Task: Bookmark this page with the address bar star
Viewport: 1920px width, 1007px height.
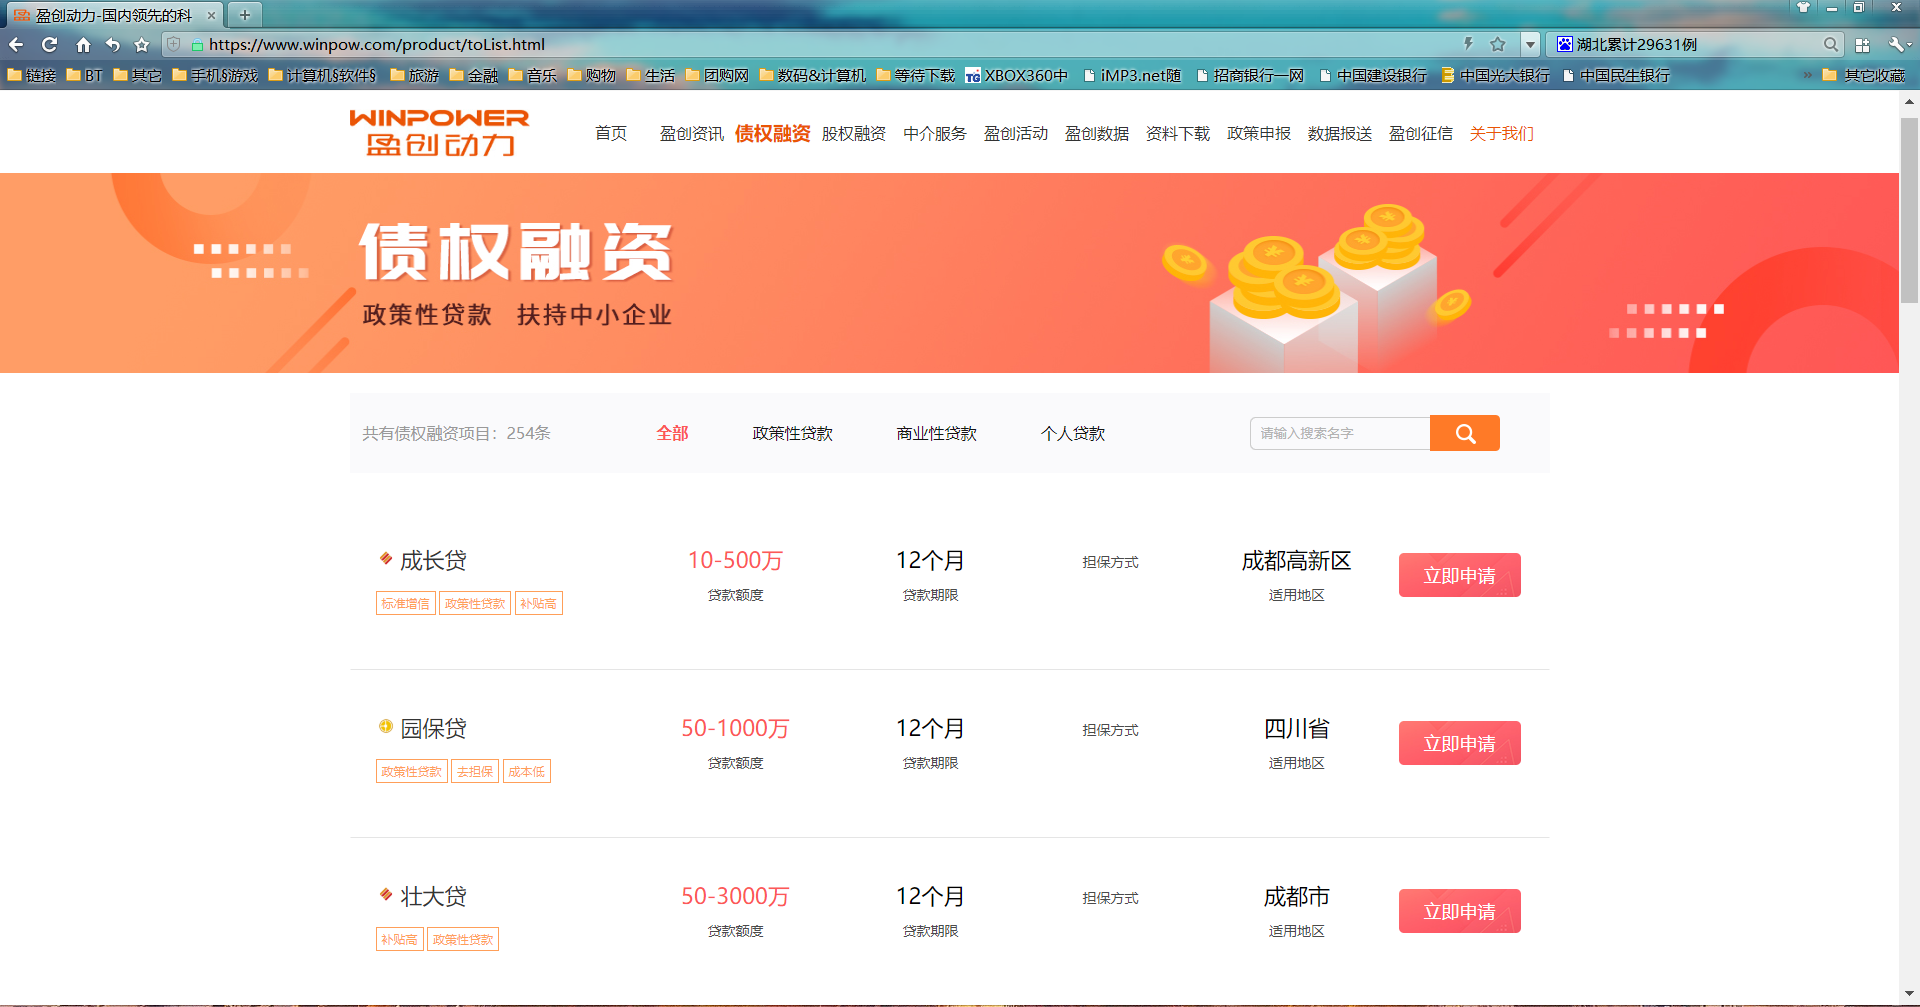Action: click(x=1498, y=44)
